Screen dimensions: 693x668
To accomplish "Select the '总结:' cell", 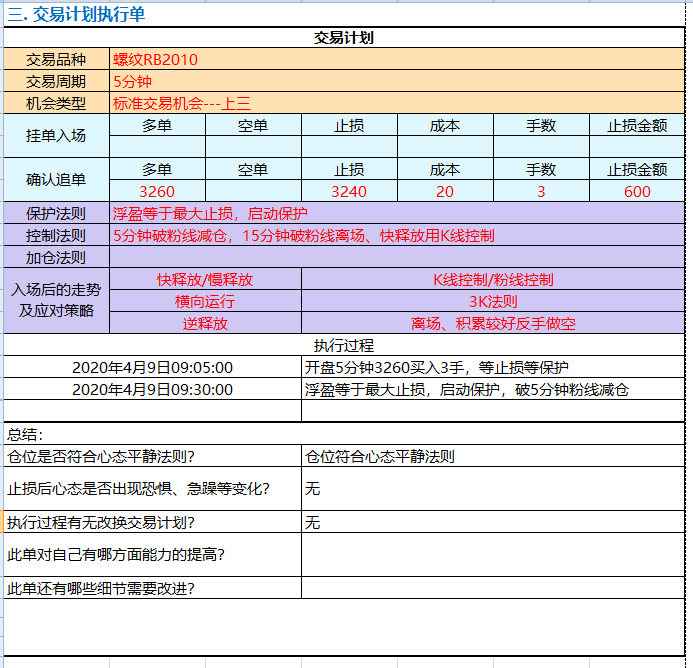I will click(344, 434).
